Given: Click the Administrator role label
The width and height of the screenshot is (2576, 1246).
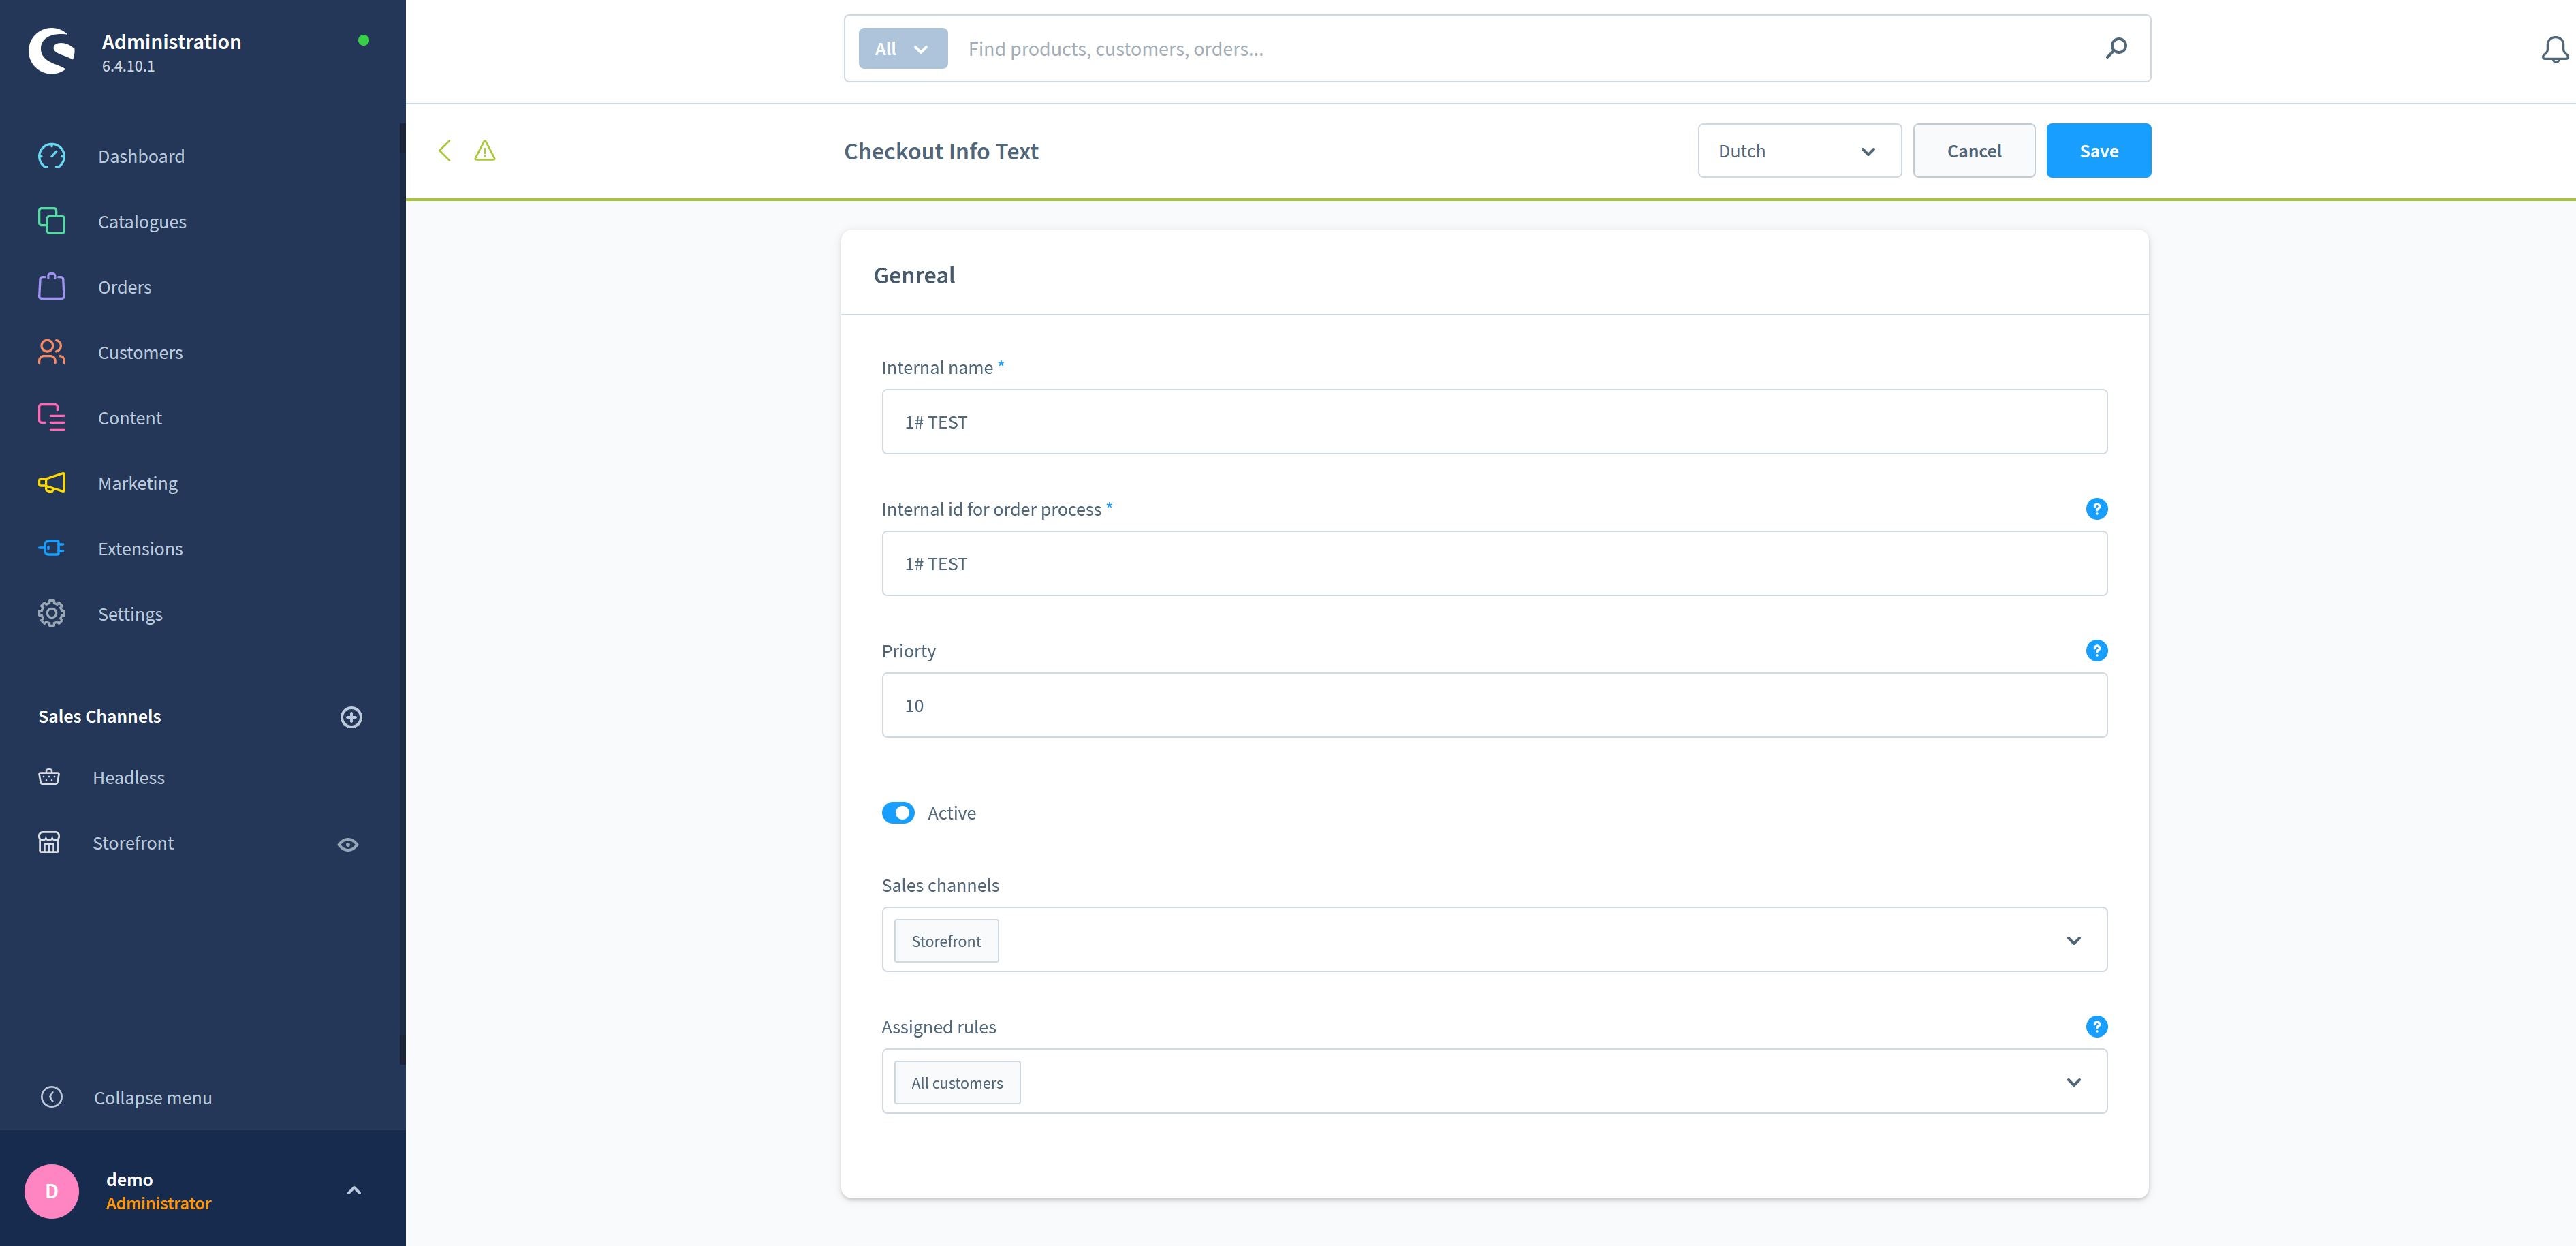Looking at the screenshot, I should (x=159, y=1203).
